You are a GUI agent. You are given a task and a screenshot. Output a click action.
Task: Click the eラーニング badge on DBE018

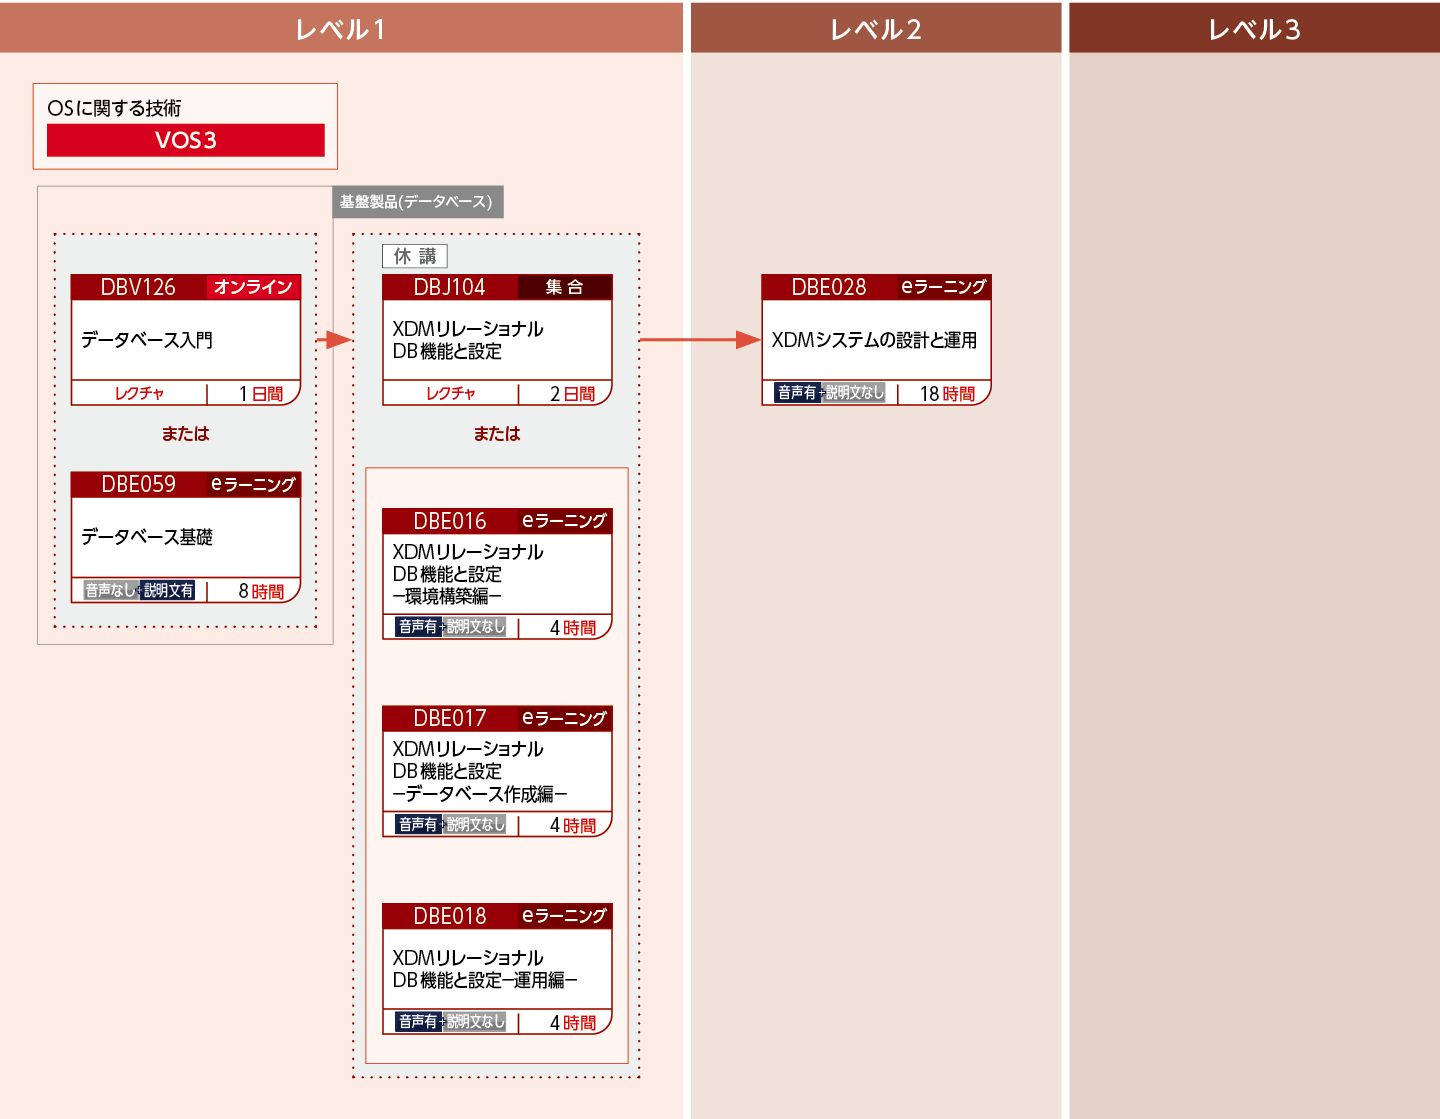pos(565,916)
